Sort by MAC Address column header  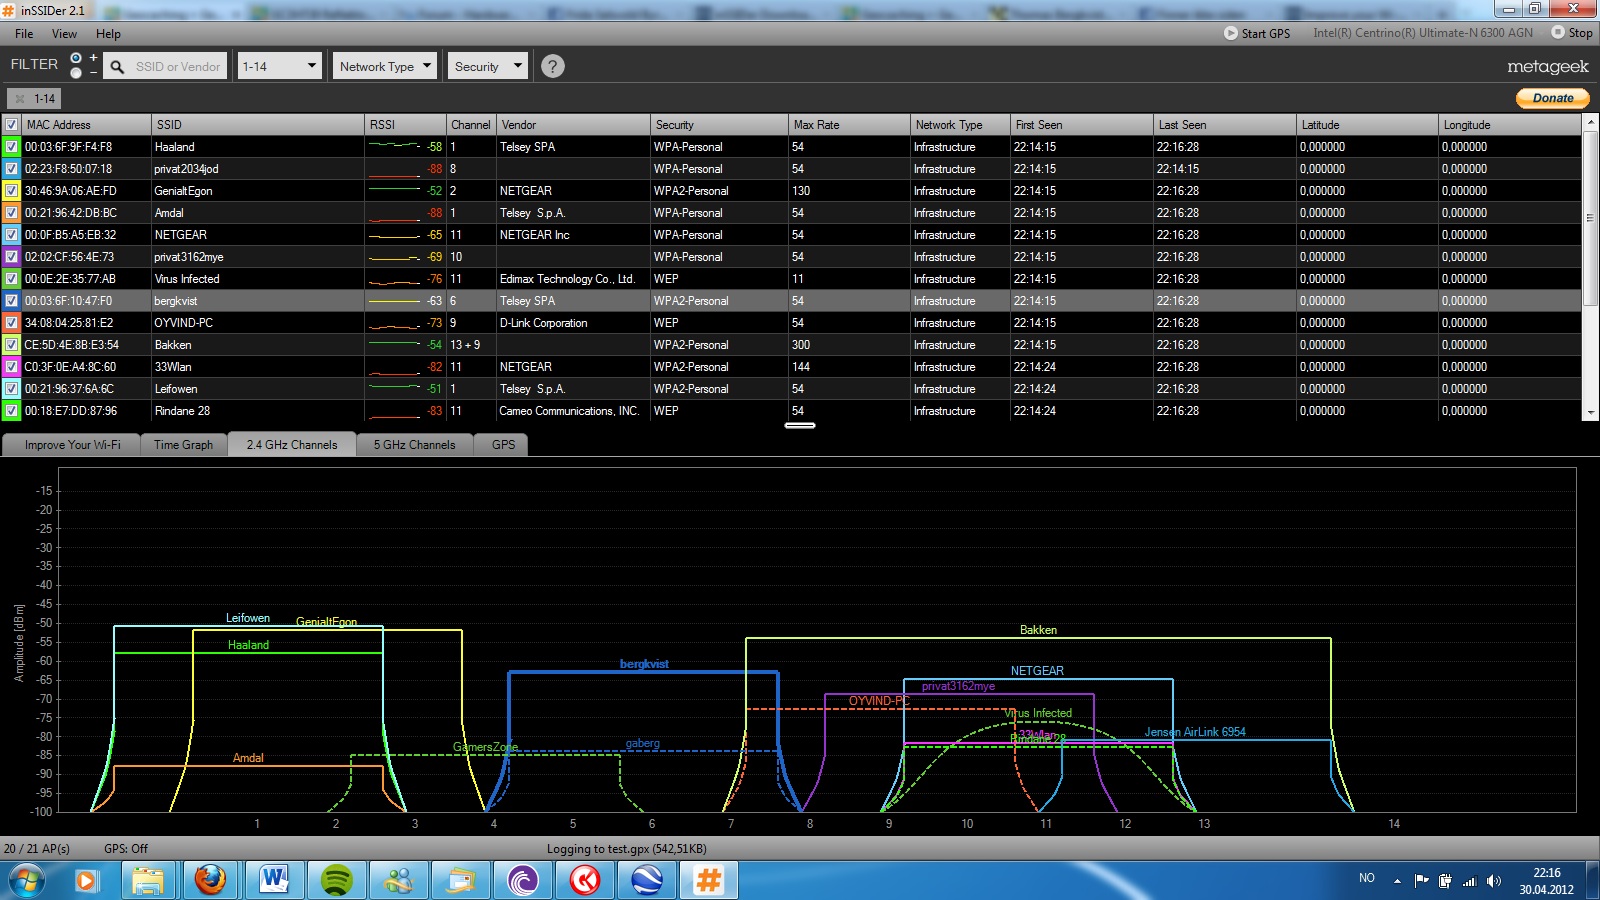coord(86,125)
